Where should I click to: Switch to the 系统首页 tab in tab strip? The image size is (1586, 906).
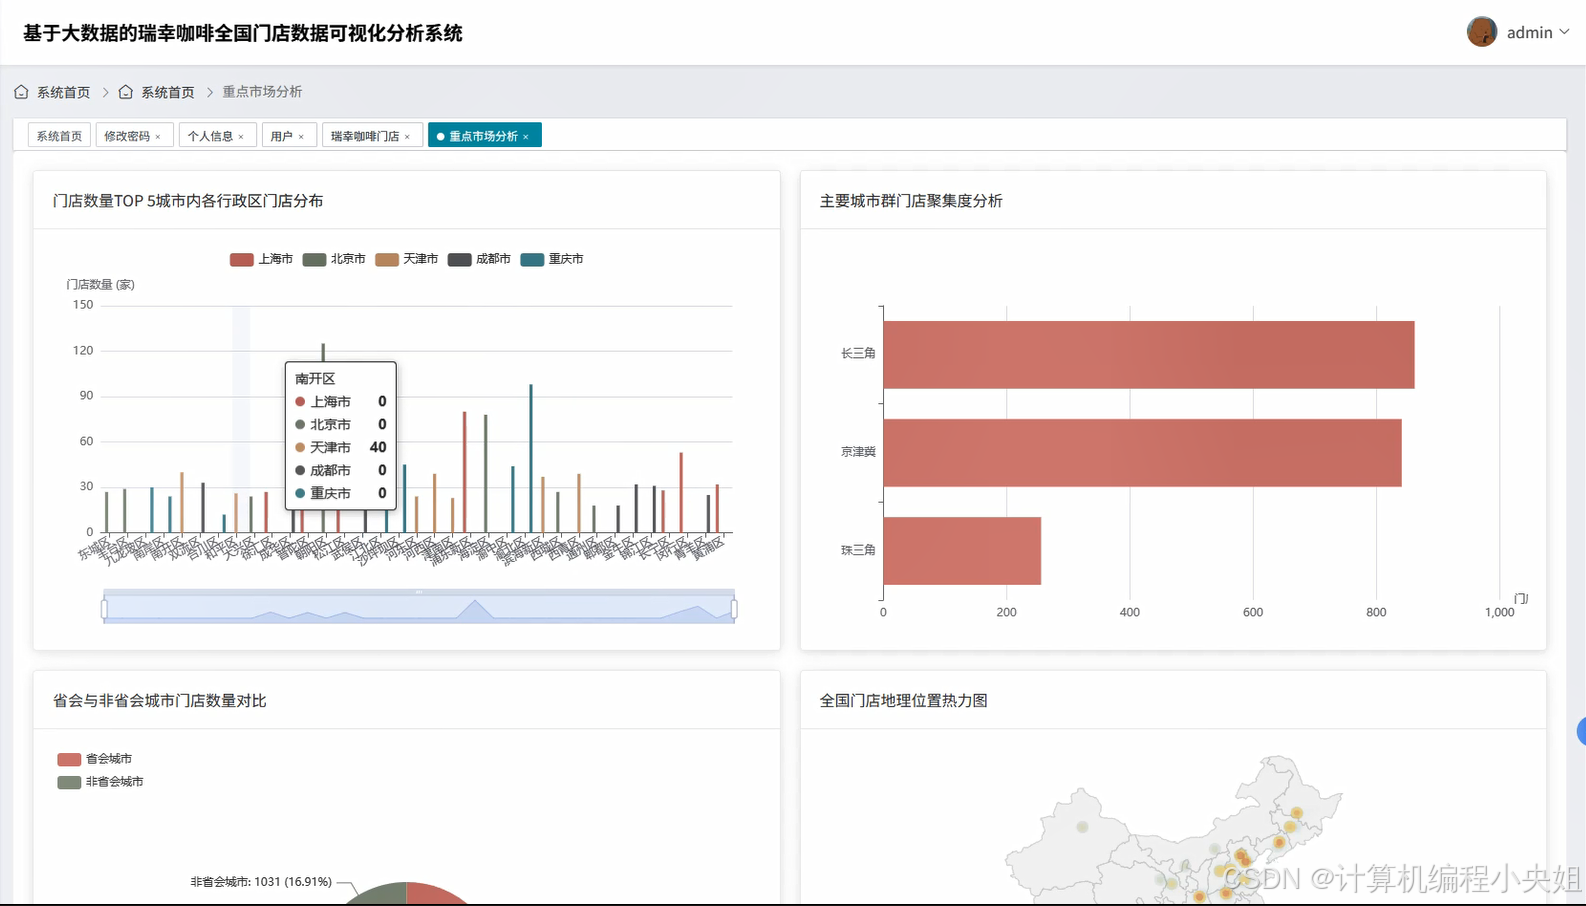(59, 136)
